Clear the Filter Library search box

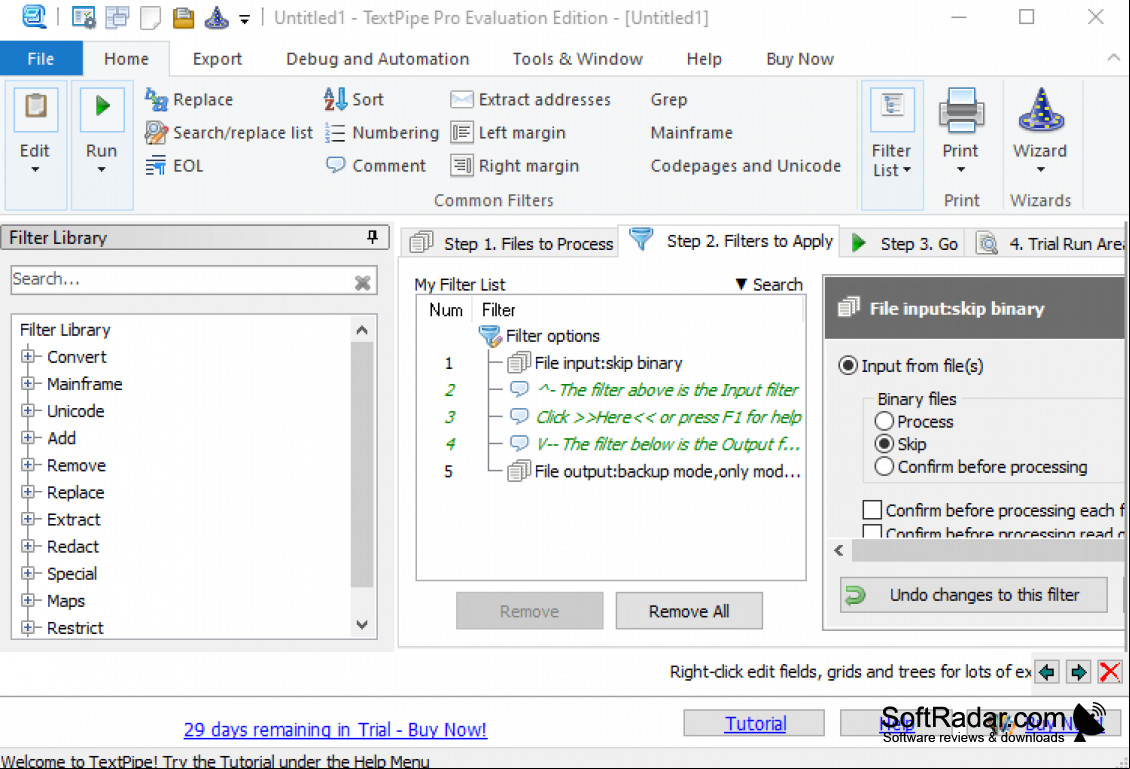point(362,283)
